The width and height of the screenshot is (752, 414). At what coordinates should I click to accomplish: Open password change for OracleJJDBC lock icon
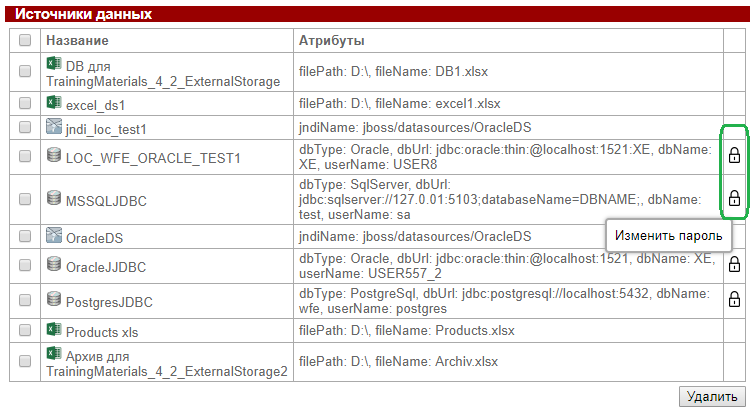coord(734,264)
